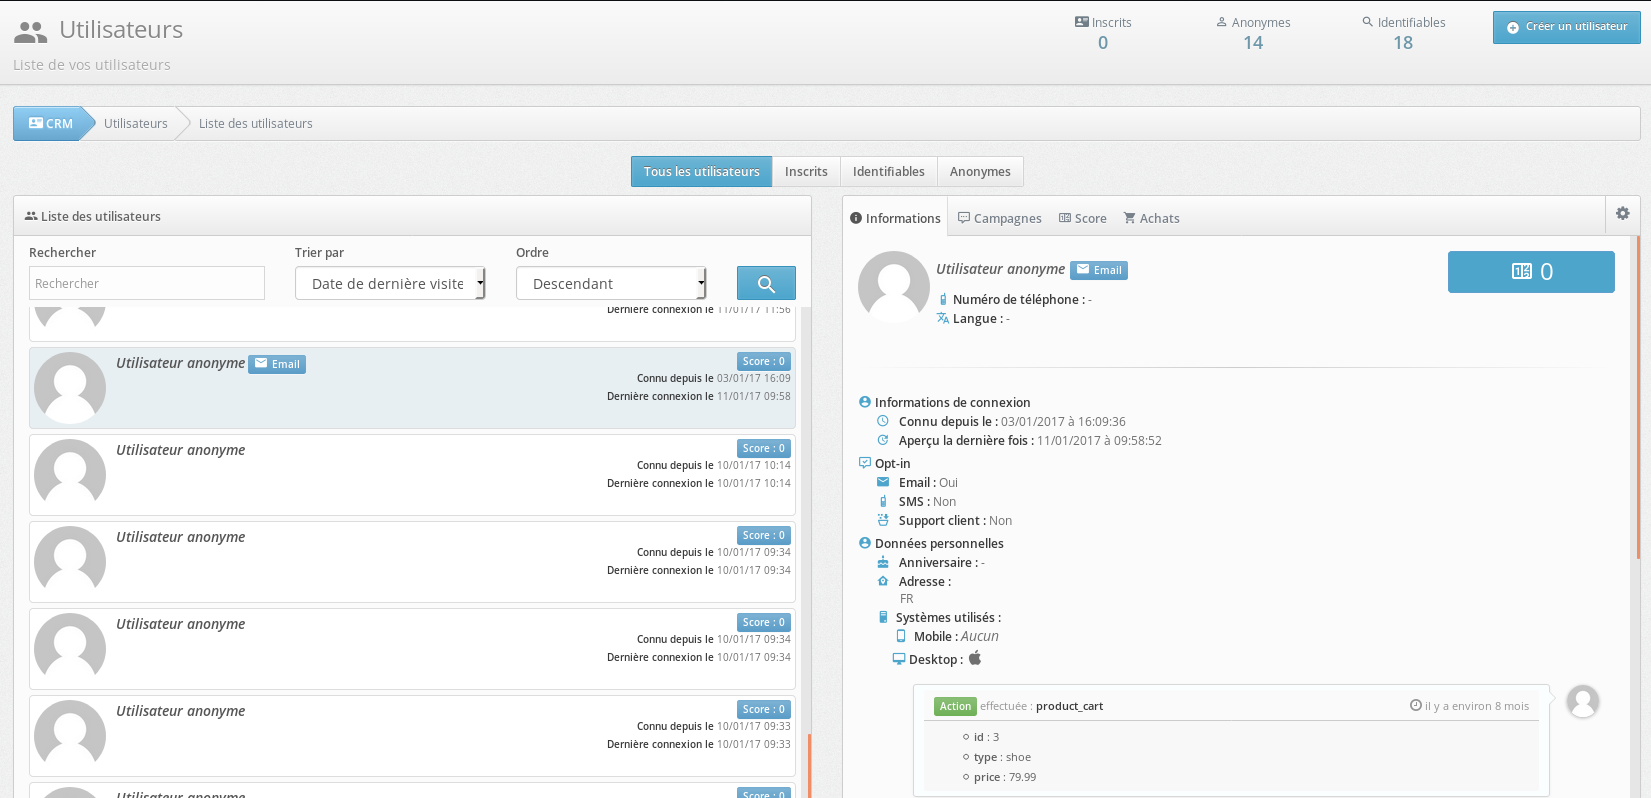Go to Utilisateurs breadcrumb link
The height and width of the screenshot is (798, 1651).
coord(136,124)
